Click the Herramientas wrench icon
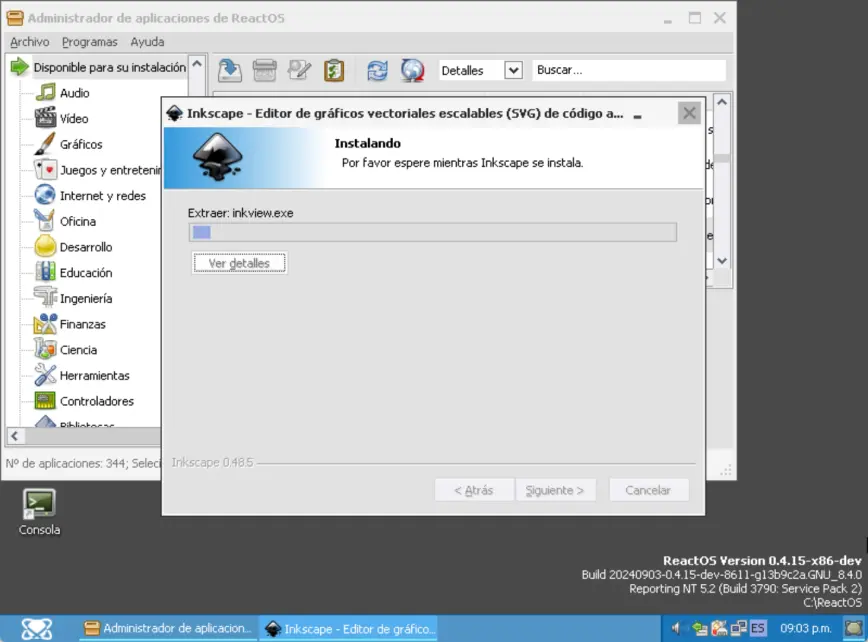The width and height of the screenshot is (868, 642). [x=45, y=375]
